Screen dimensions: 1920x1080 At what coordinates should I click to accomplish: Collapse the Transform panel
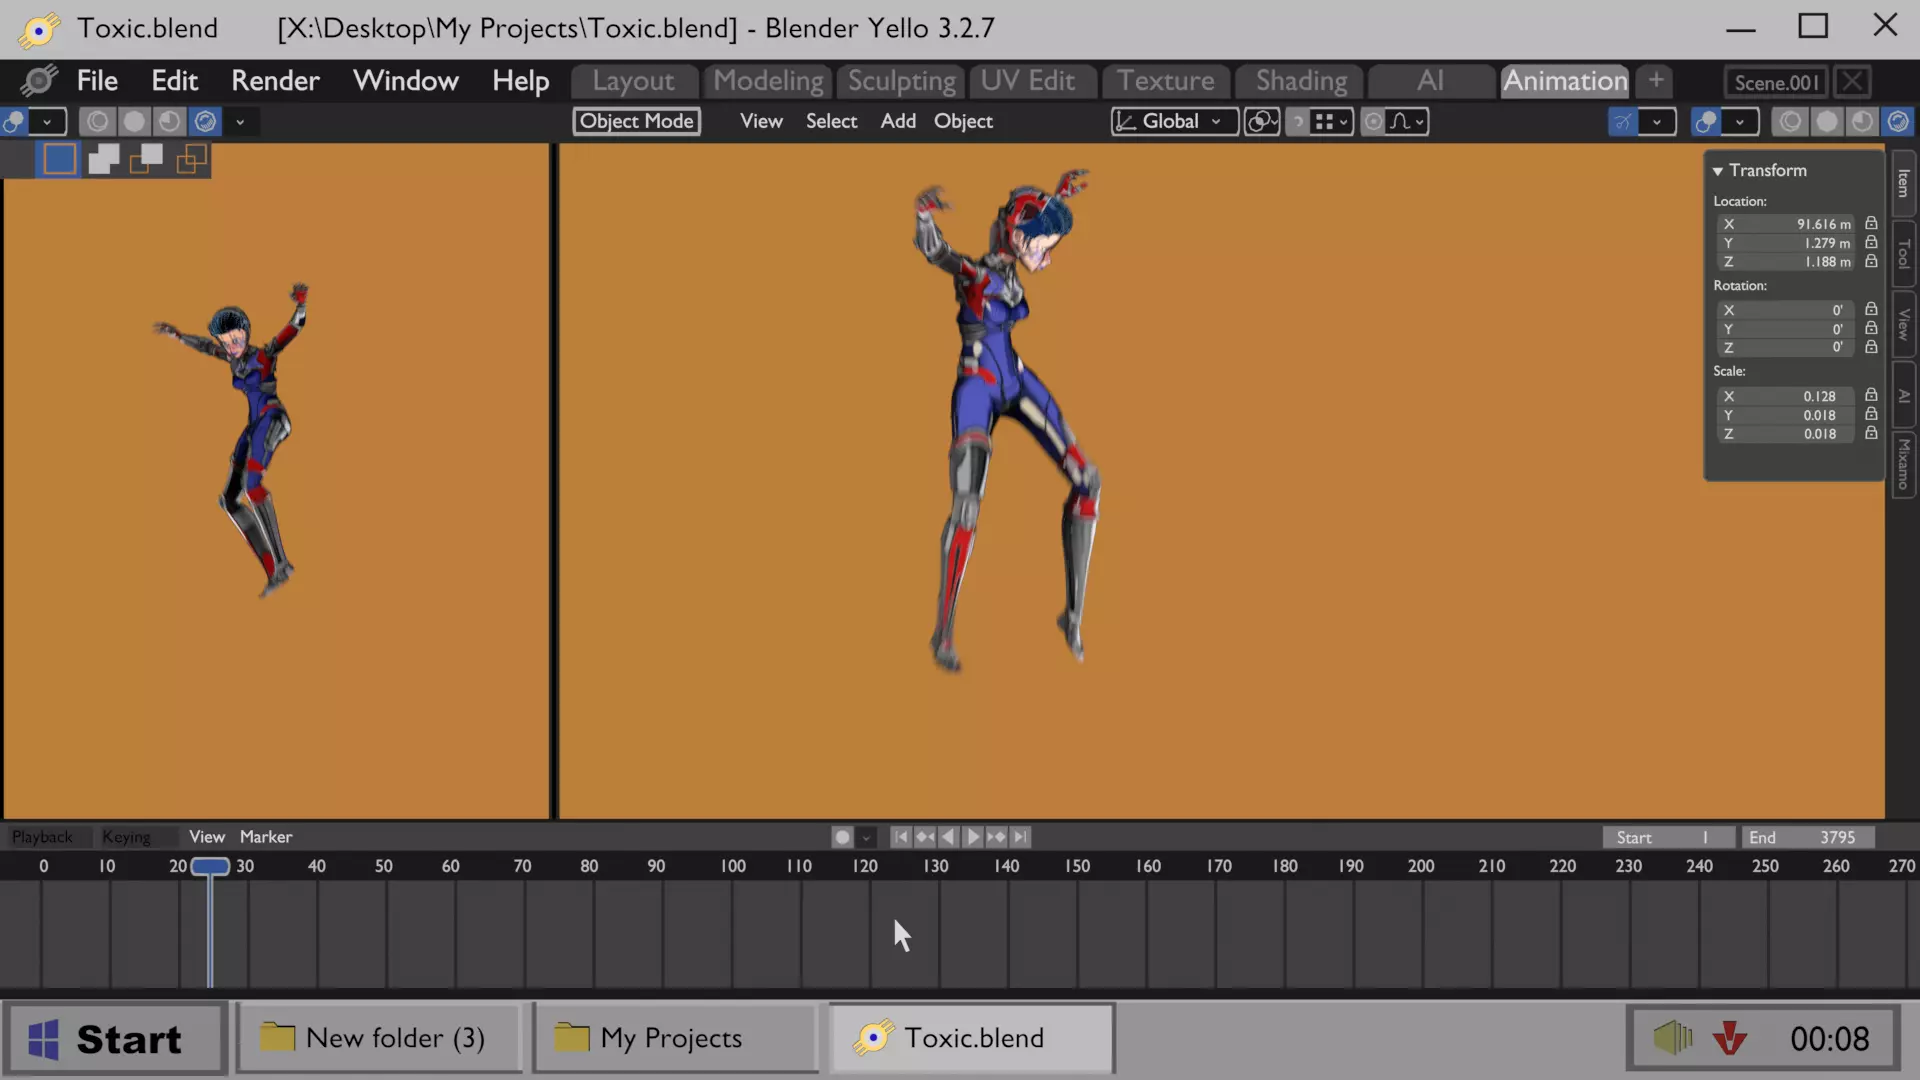1718,171
